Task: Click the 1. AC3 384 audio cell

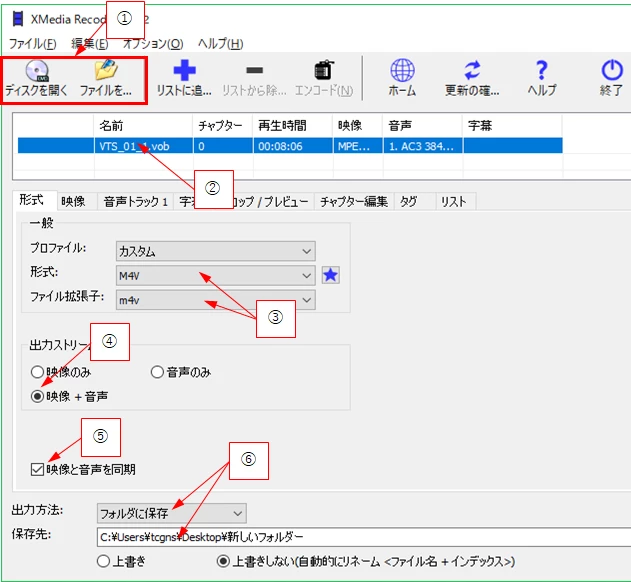Action: tap(422, 146)
